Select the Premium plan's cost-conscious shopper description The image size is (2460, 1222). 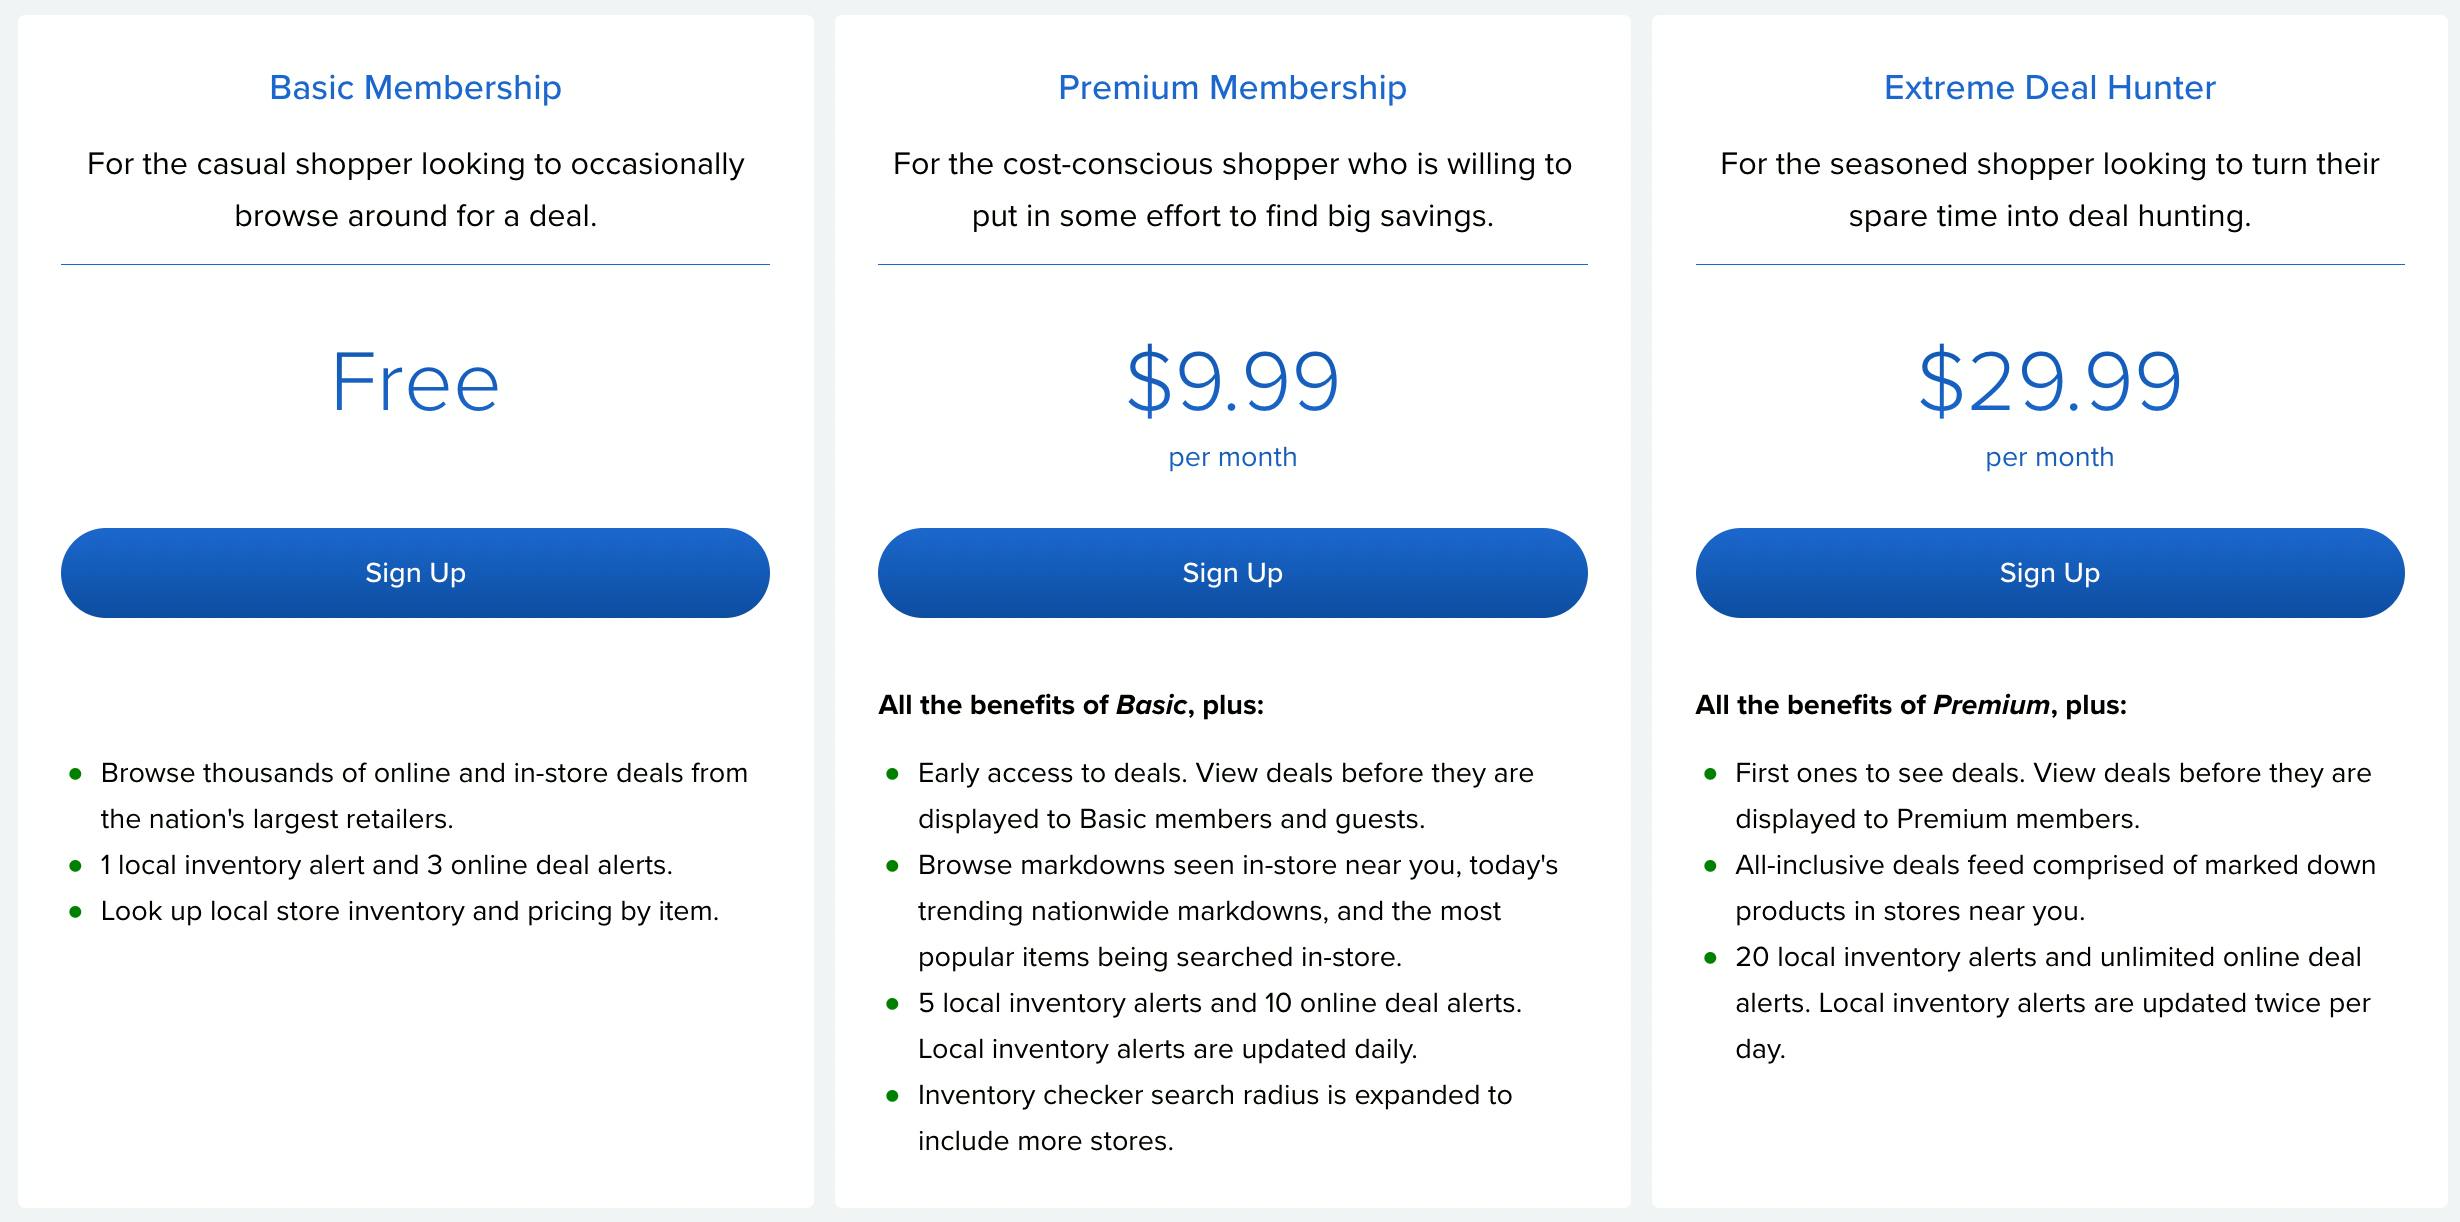pos(1231,188)
